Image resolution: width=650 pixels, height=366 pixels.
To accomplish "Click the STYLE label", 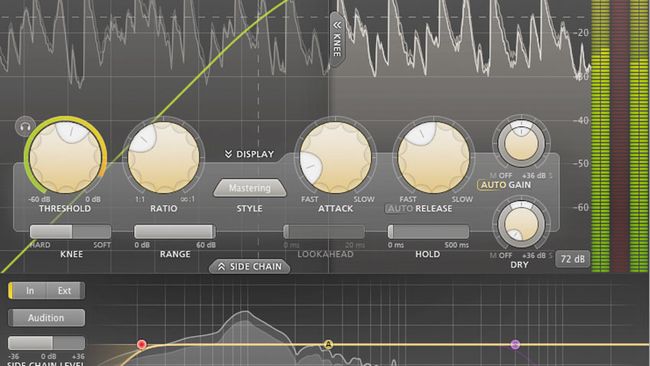I will tap(250, 208).
